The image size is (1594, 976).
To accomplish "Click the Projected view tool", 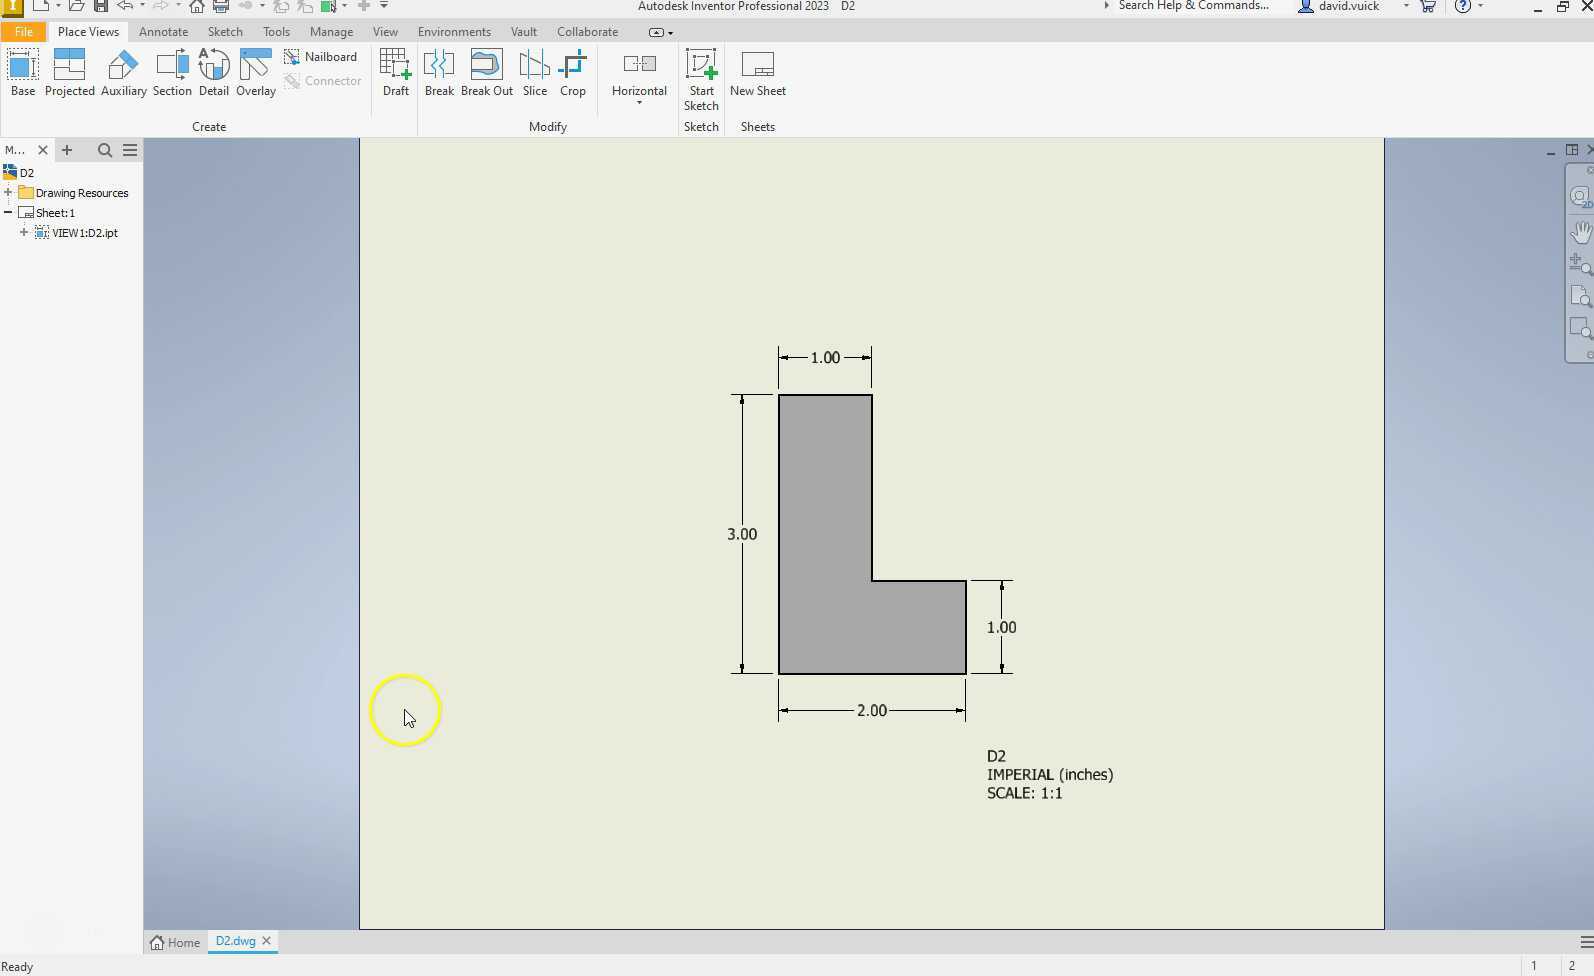I will pos(69,73).
